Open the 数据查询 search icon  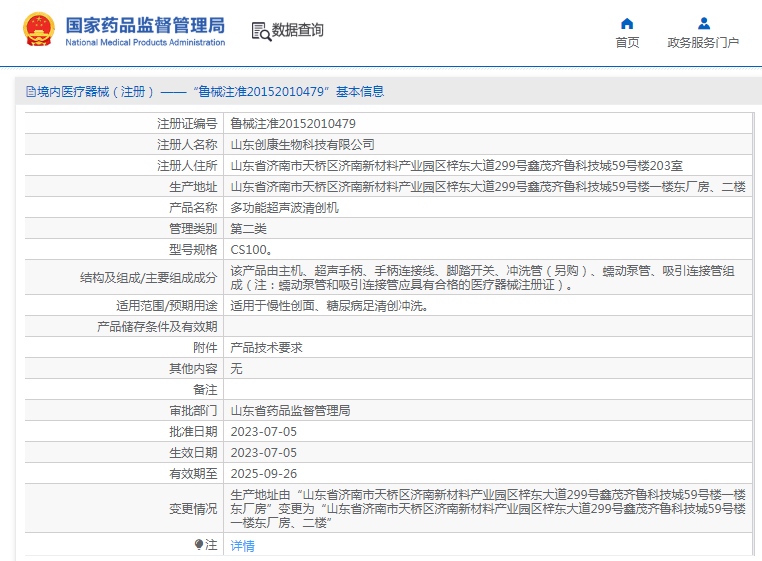coord(261,32)
